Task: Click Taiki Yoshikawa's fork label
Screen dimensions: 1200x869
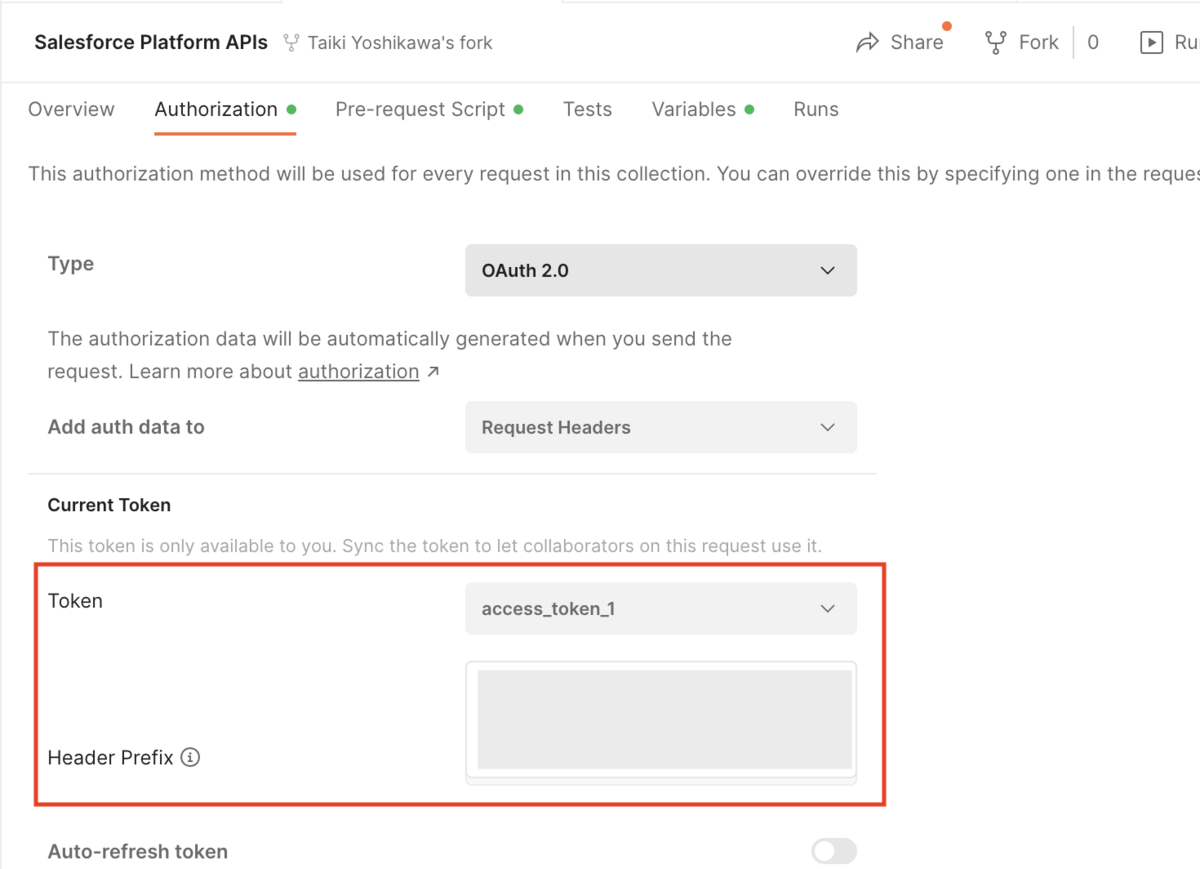Action: [x=400, y=43]
